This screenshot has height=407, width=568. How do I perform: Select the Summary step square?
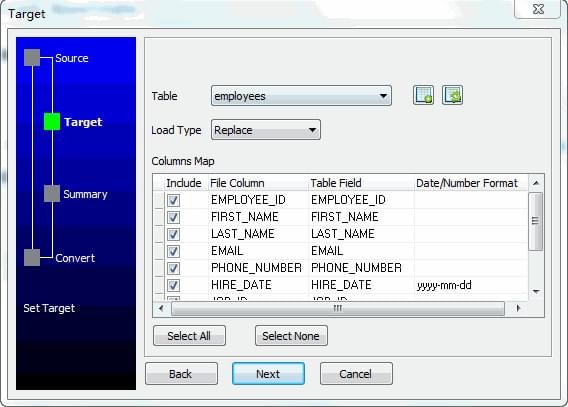tap(52, 194)
